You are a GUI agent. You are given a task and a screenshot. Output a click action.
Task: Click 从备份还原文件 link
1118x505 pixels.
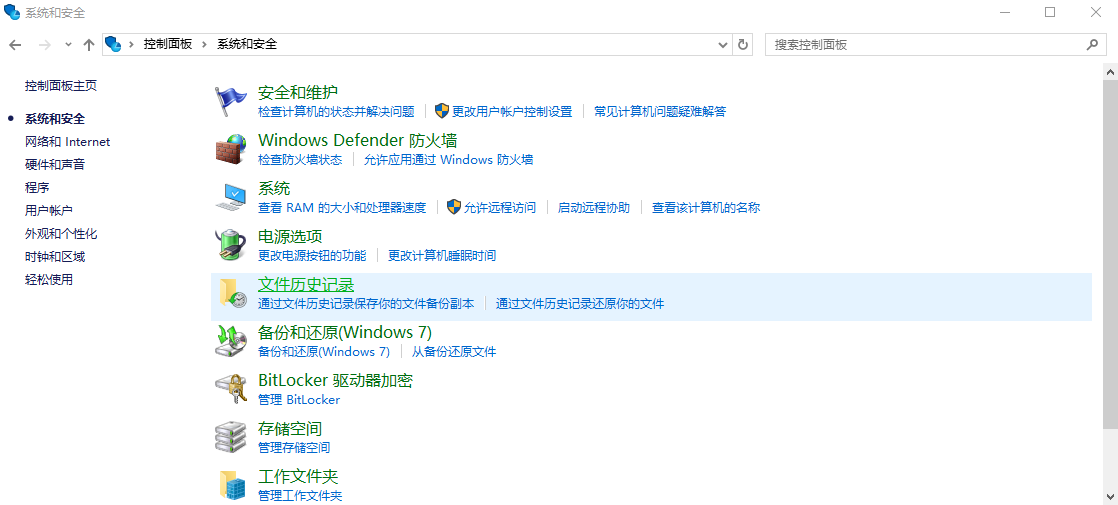pyautogui.click(x=454, y=352)
